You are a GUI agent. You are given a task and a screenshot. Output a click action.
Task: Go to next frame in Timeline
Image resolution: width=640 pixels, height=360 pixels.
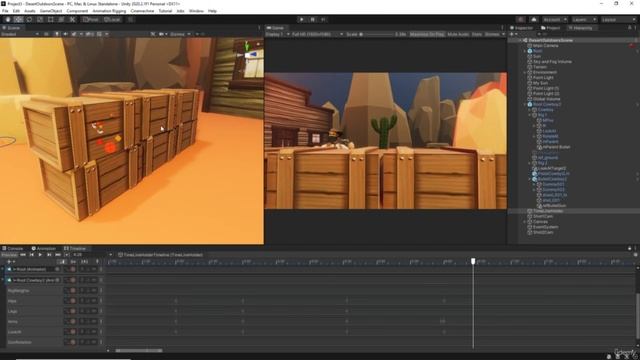tap(49, 255)
